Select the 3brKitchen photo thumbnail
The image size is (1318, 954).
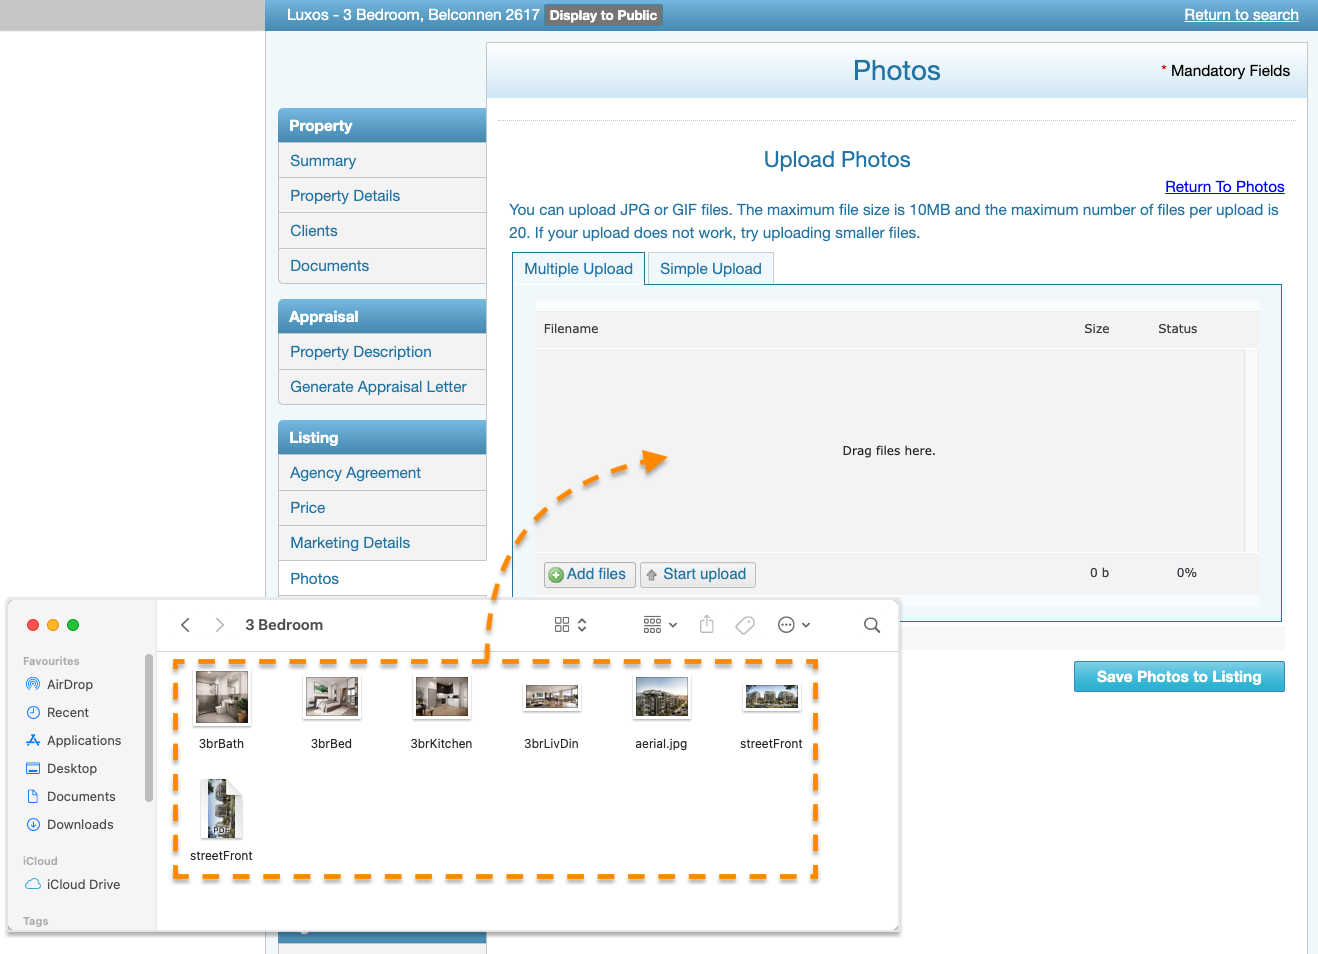click(x=441, y=698)
